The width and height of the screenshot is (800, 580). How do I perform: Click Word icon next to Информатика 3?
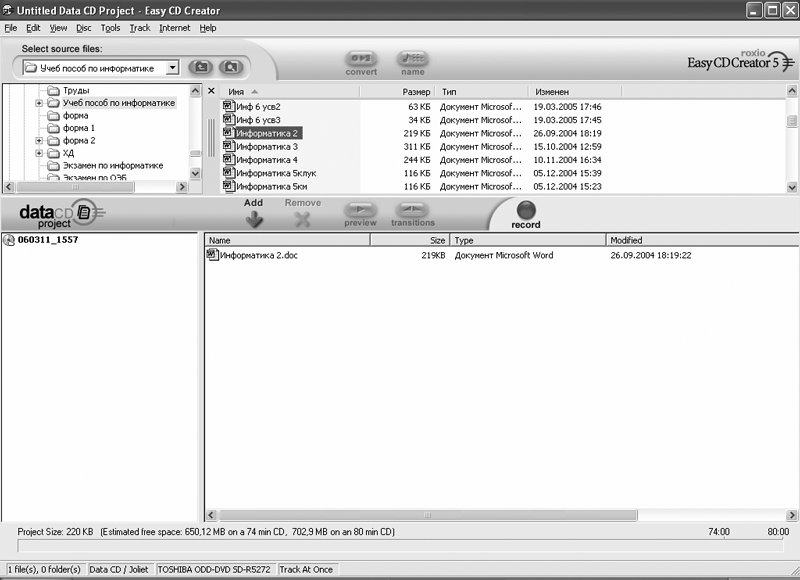pos(229,146)
